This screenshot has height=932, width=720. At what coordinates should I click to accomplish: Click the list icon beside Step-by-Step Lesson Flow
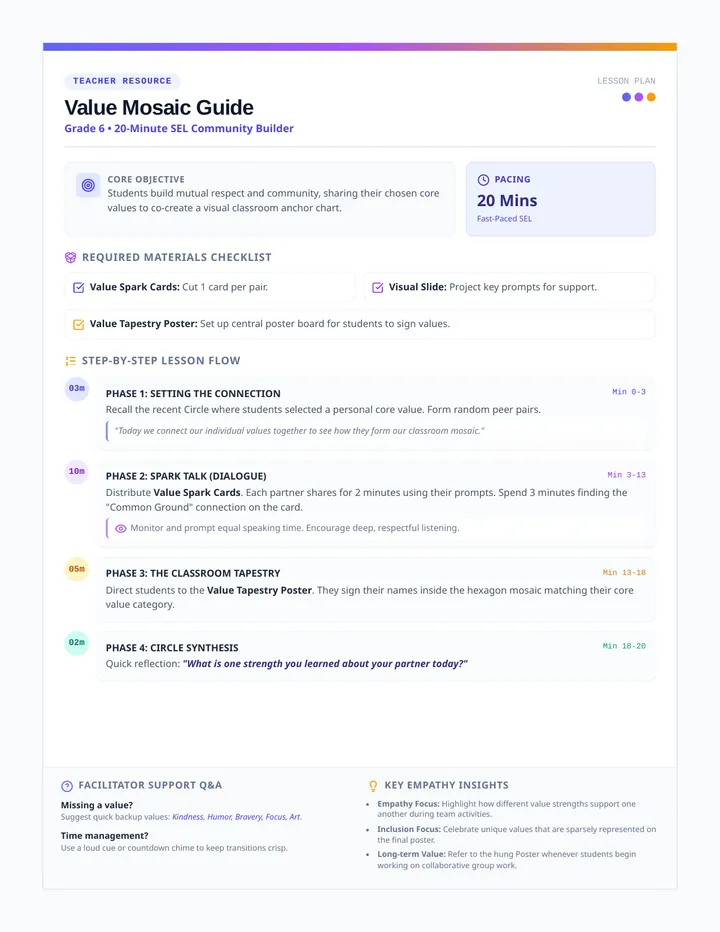tap(71, 361)
